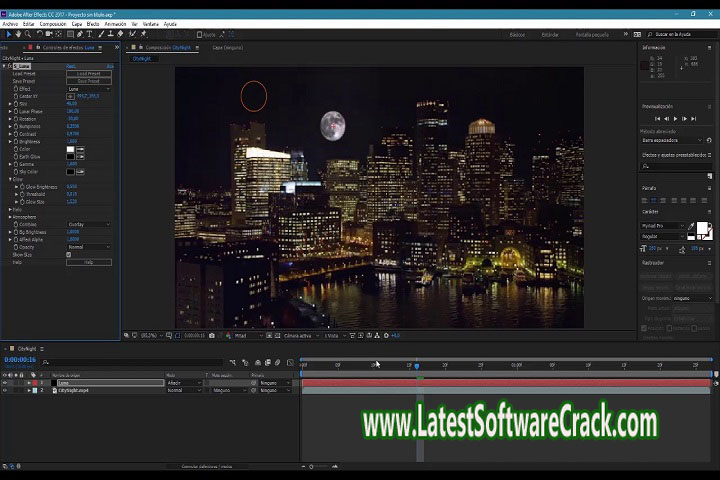Select the Puppet Pin tool

[143, 34]
